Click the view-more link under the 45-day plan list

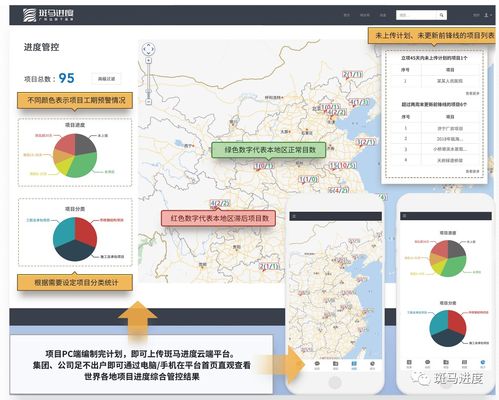tap(472, 94)
